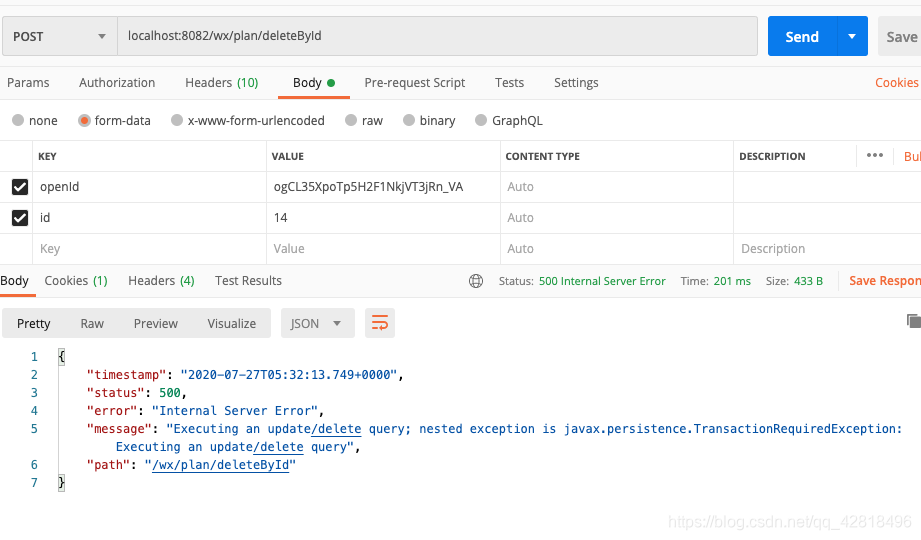Open the Test Results tab
The width and height of the screenshot is (921, 540).
coord(248,281)
